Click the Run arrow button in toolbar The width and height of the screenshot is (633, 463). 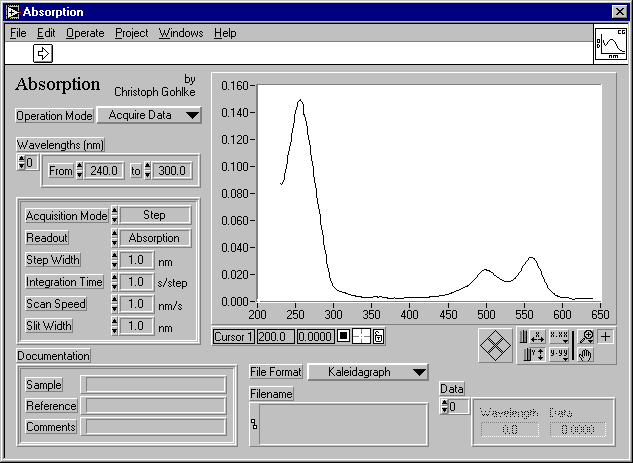(x=44, y=53)
